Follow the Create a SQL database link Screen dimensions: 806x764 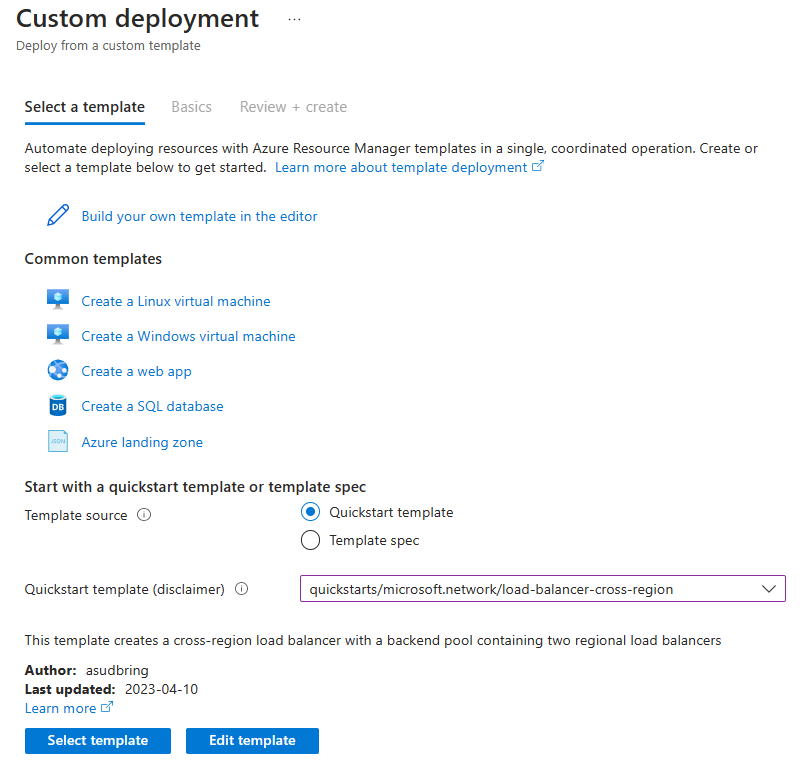152,406
